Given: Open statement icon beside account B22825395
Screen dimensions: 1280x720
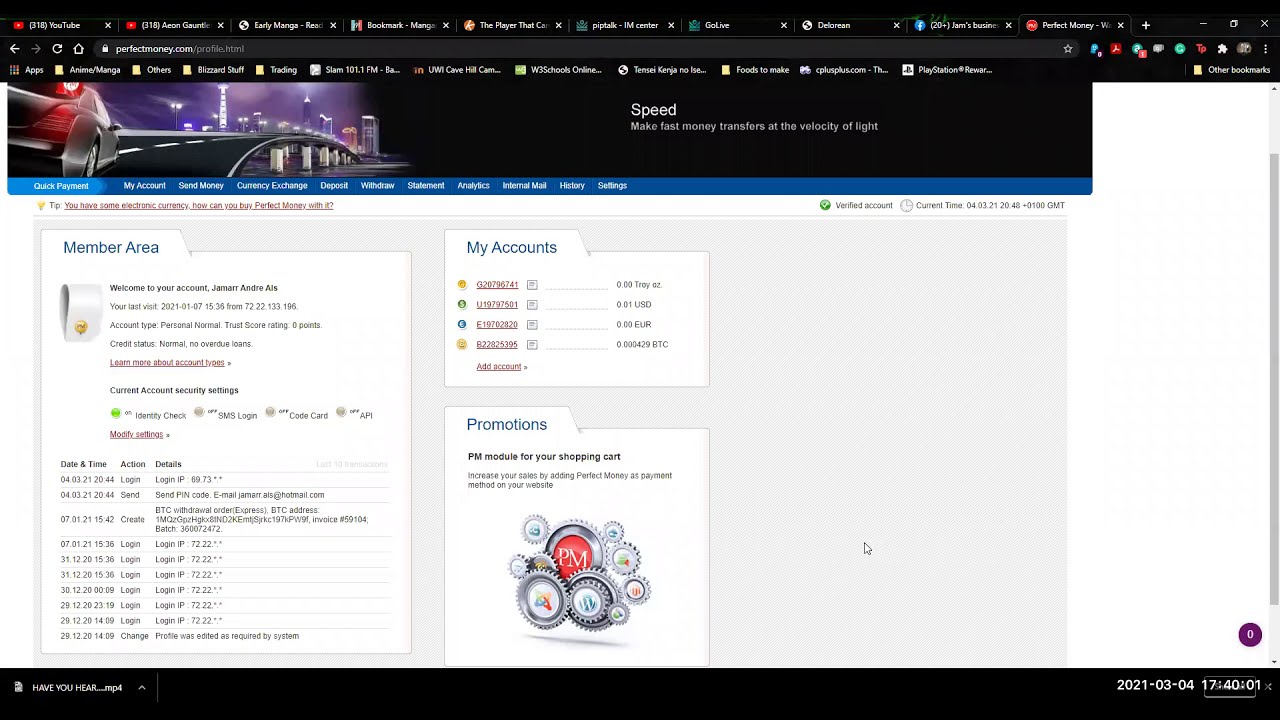Looking at the screenshot, I should [x=532, y=345].
